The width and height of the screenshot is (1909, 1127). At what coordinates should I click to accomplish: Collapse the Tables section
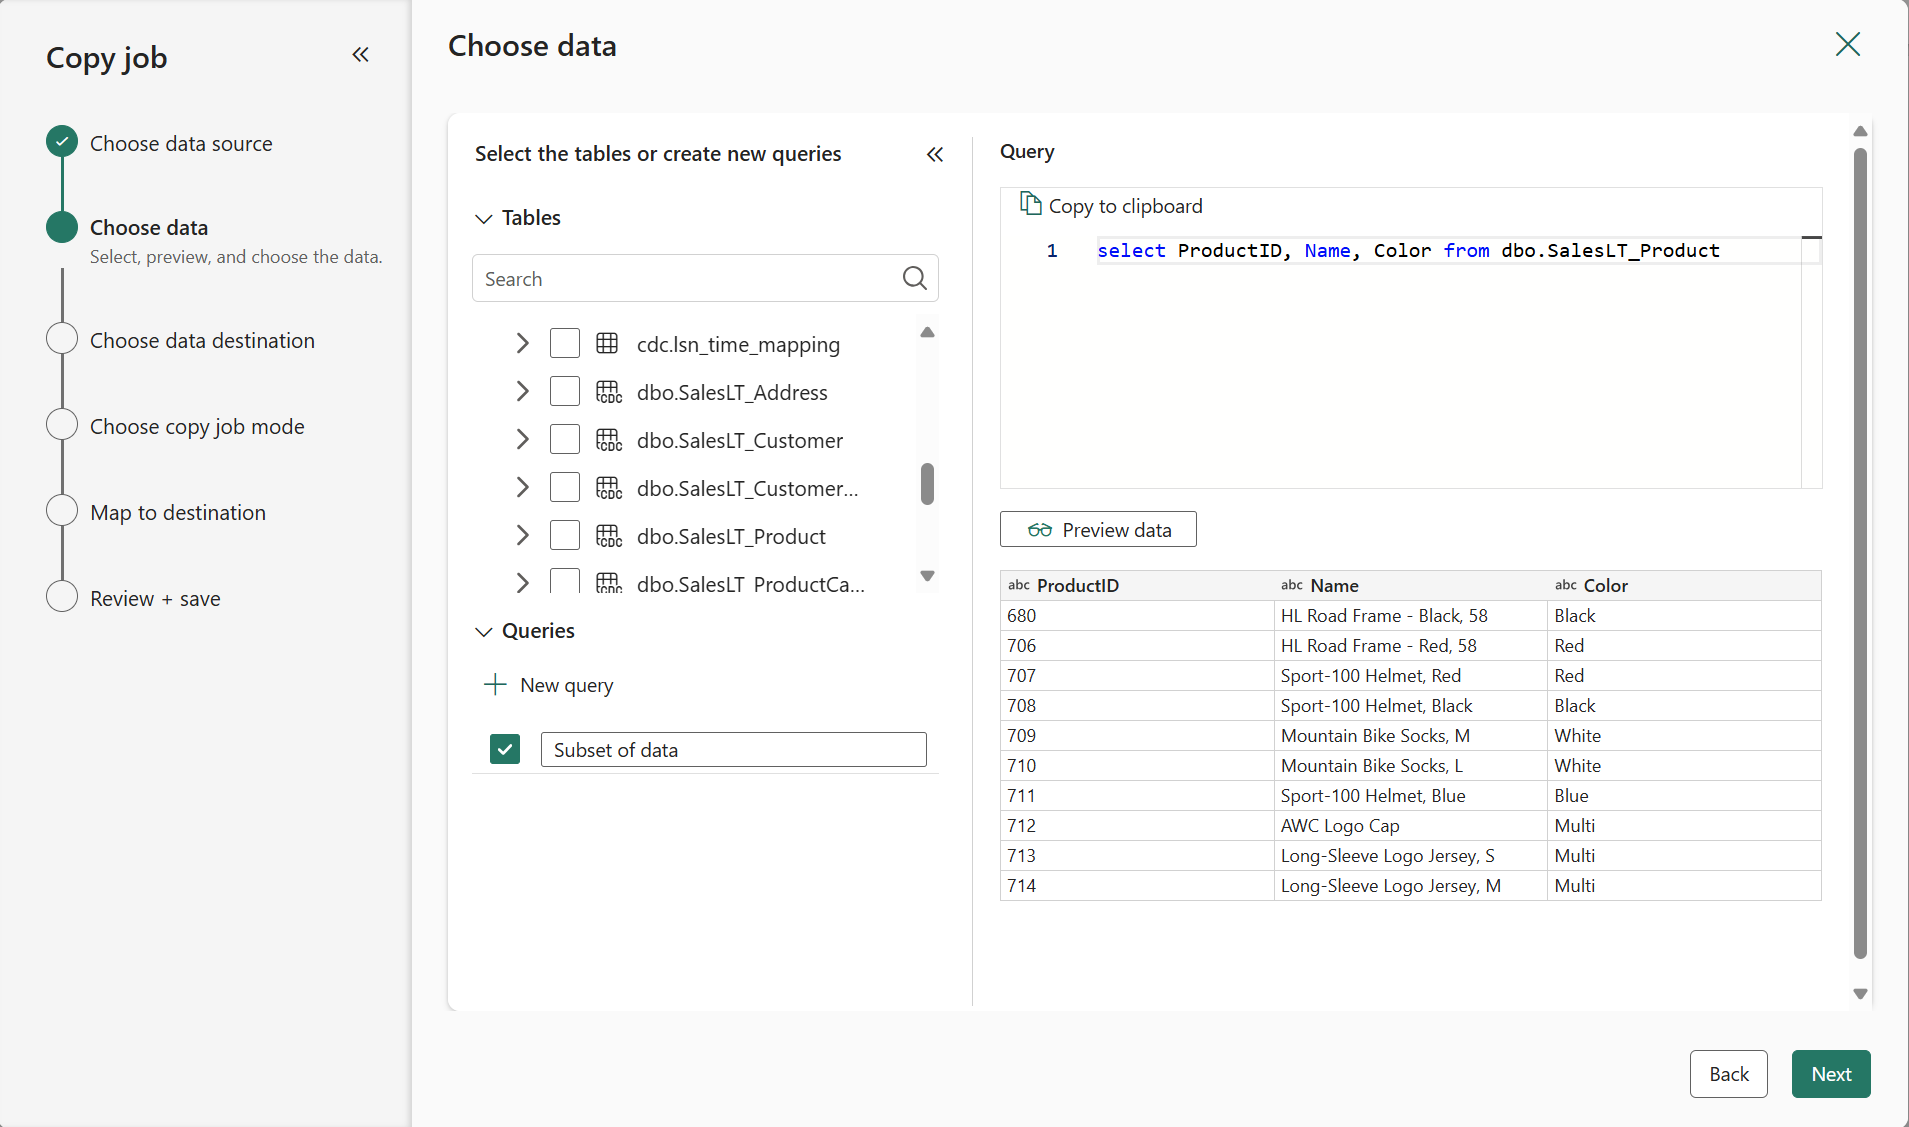484,218
